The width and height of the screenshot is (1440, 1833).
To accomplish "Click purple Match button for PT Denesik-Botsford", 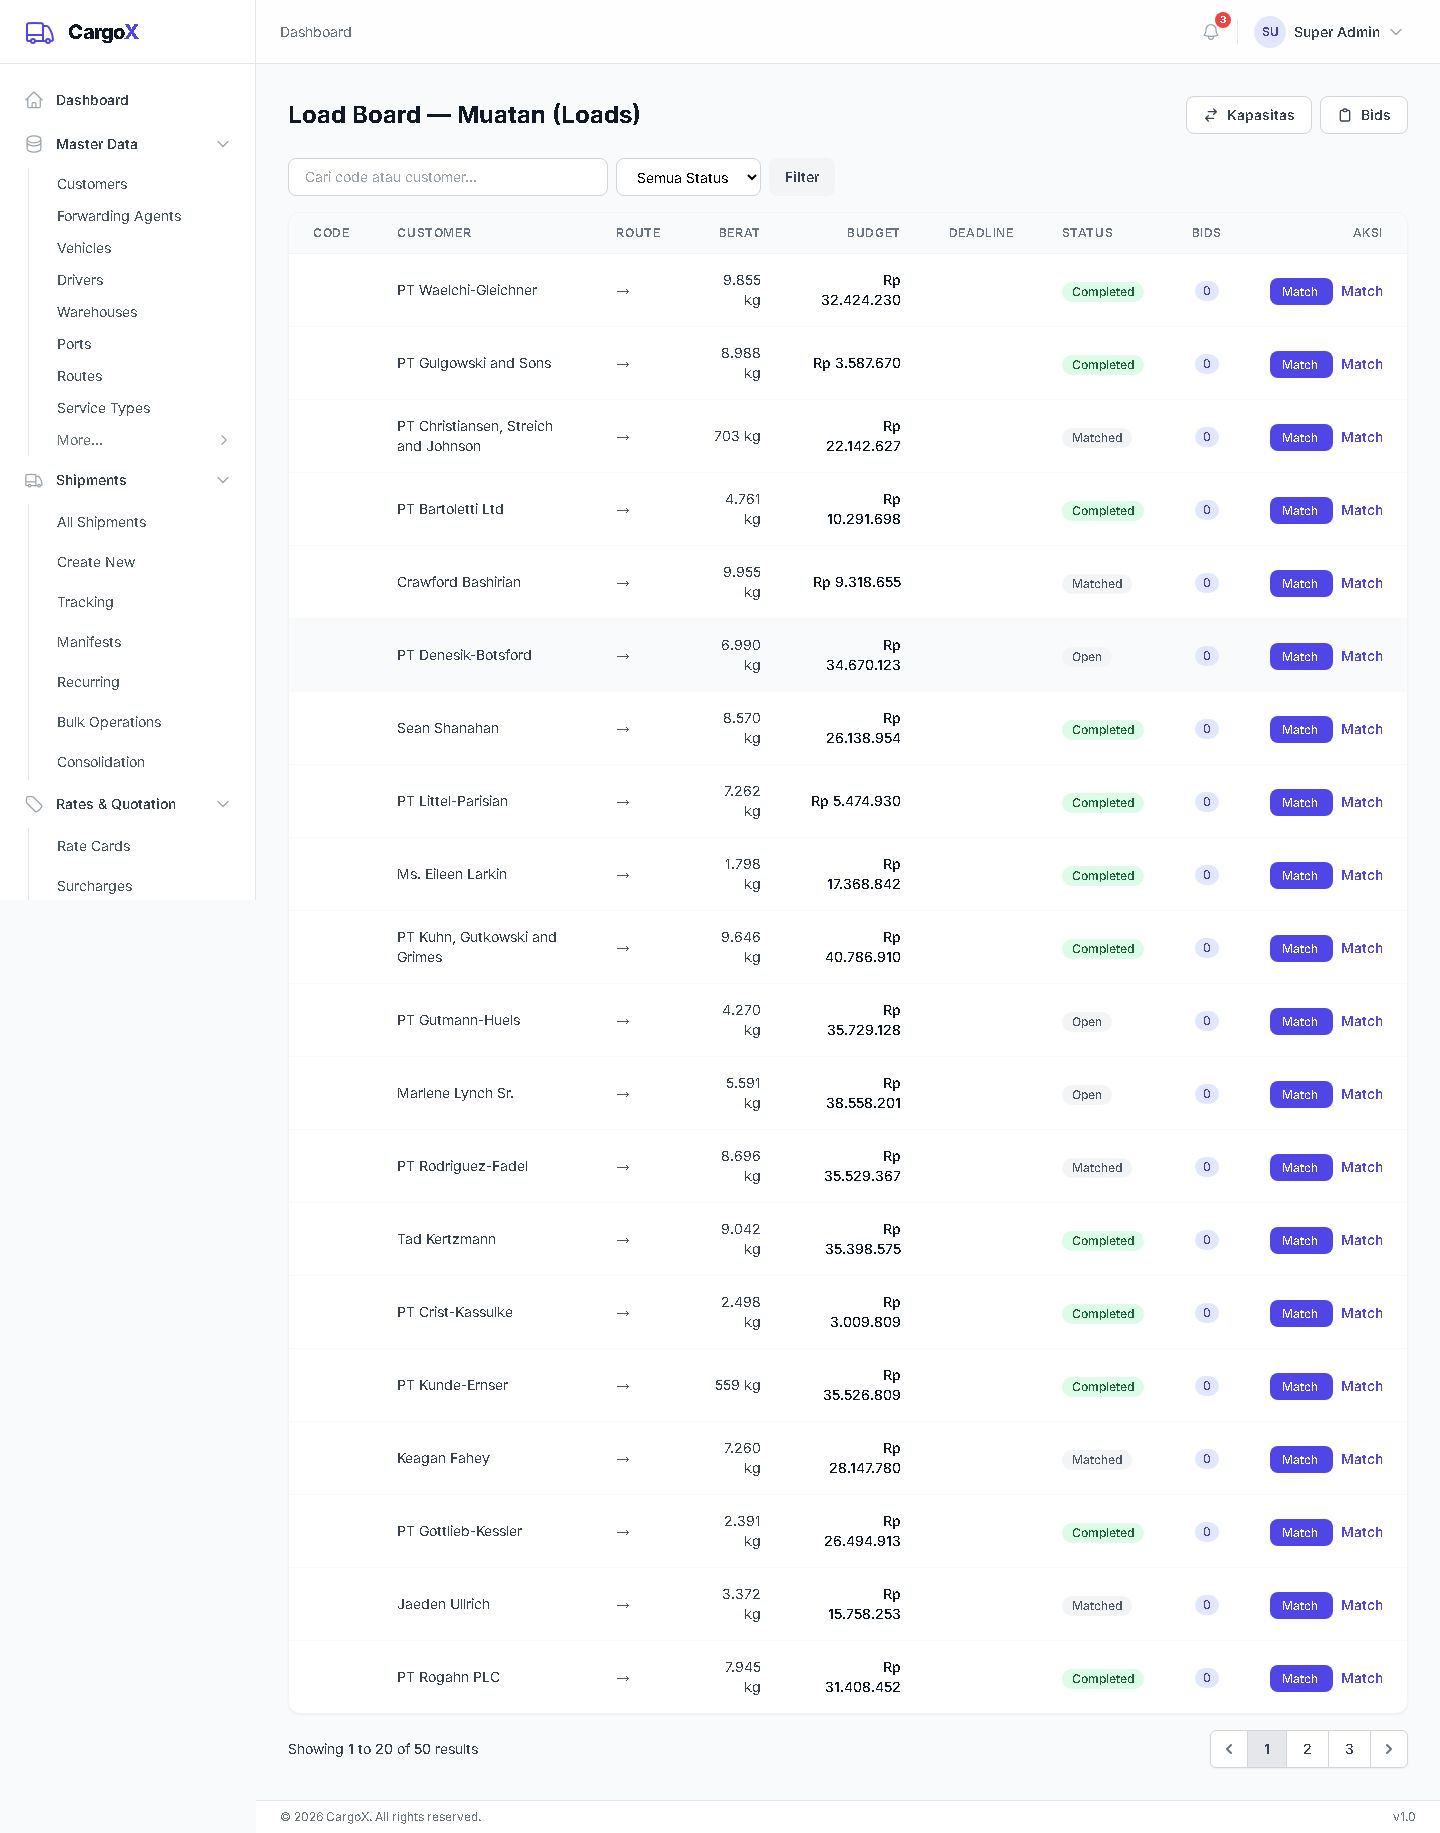I will pos(1301,656).
